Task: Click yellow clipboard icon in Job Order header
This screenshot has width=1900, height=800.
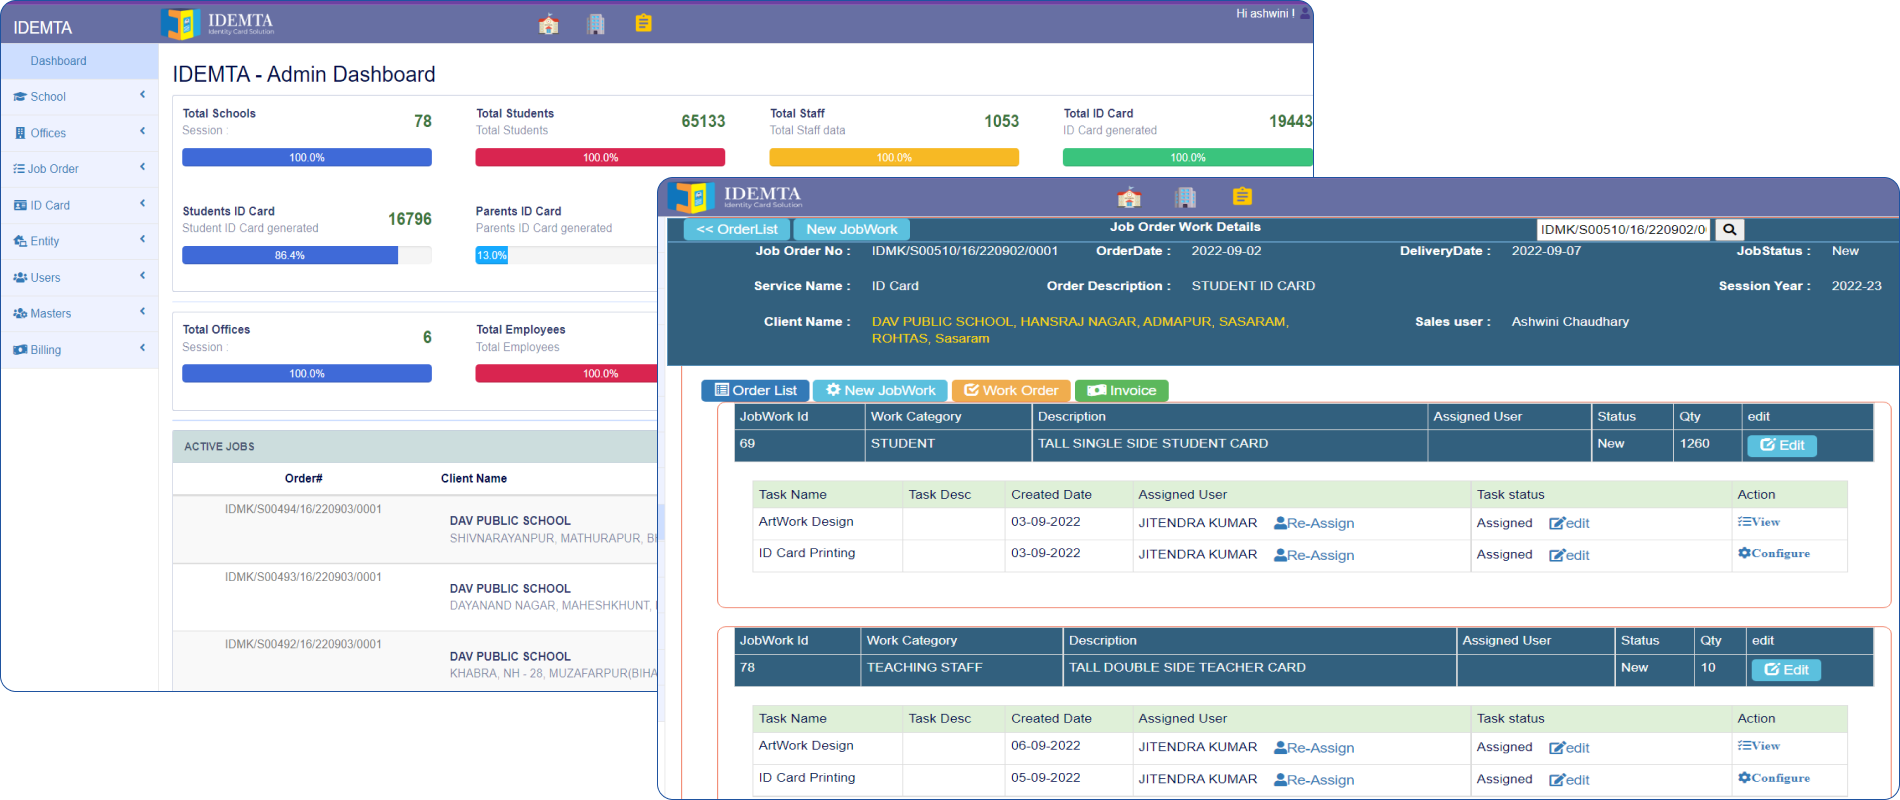Action: 1242,196
